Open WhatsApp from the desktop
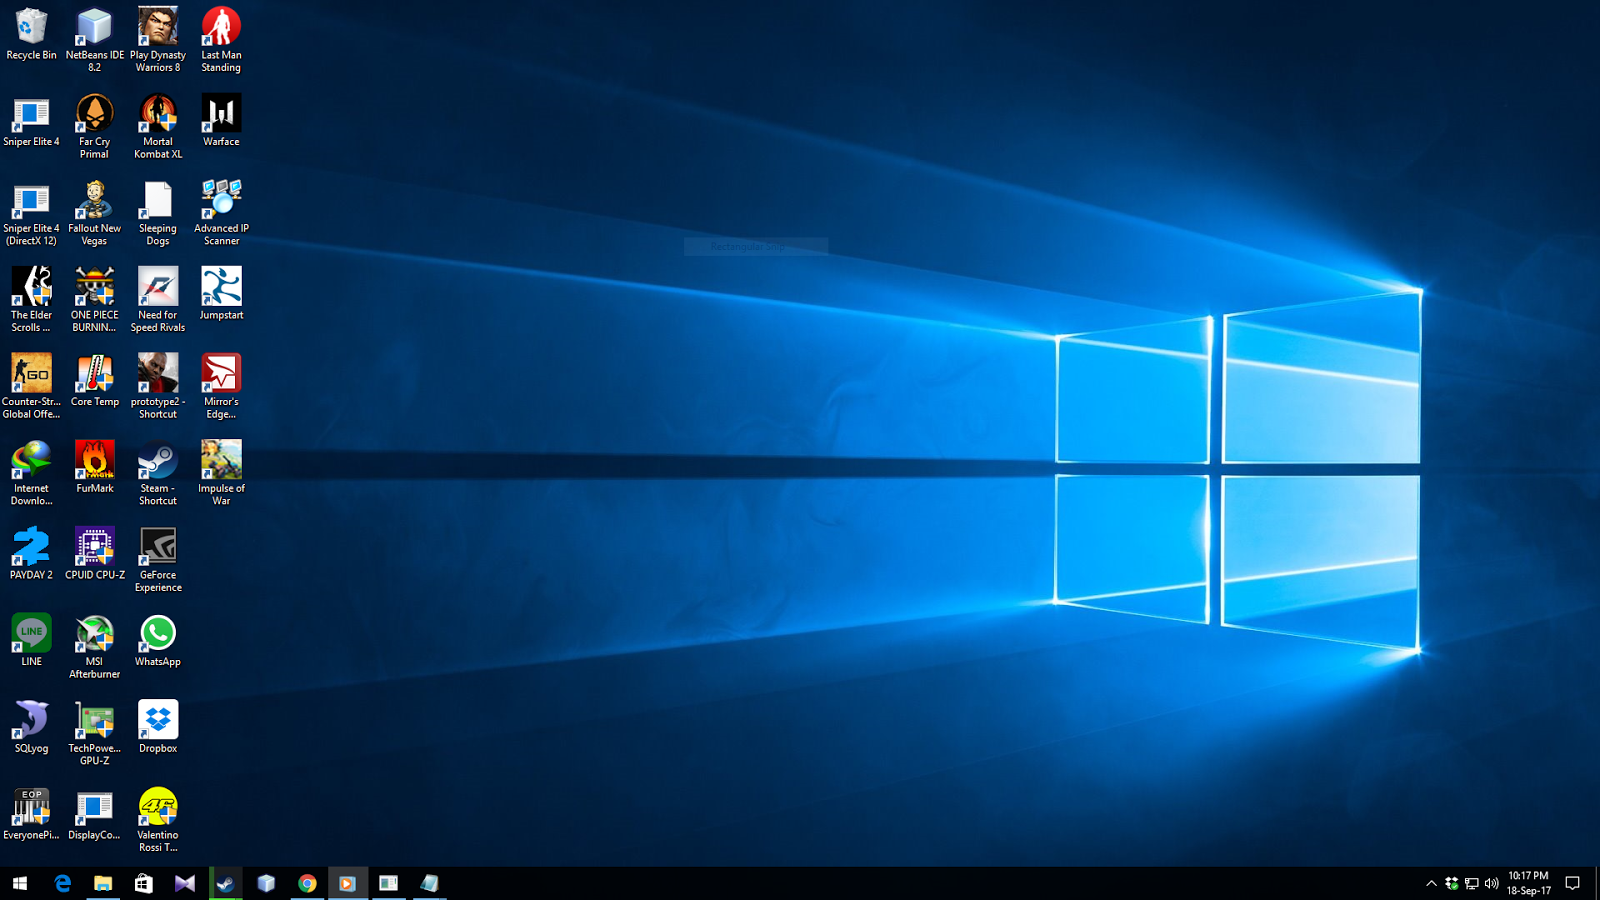This screenshot has height=900, width=1600. point(157,633)
